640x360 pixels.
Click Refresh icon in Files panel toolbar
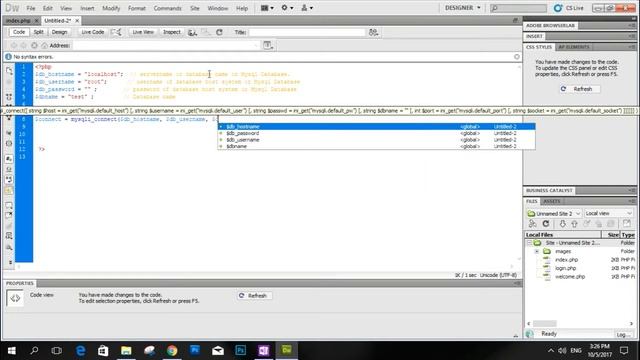[x=546, y=224]
